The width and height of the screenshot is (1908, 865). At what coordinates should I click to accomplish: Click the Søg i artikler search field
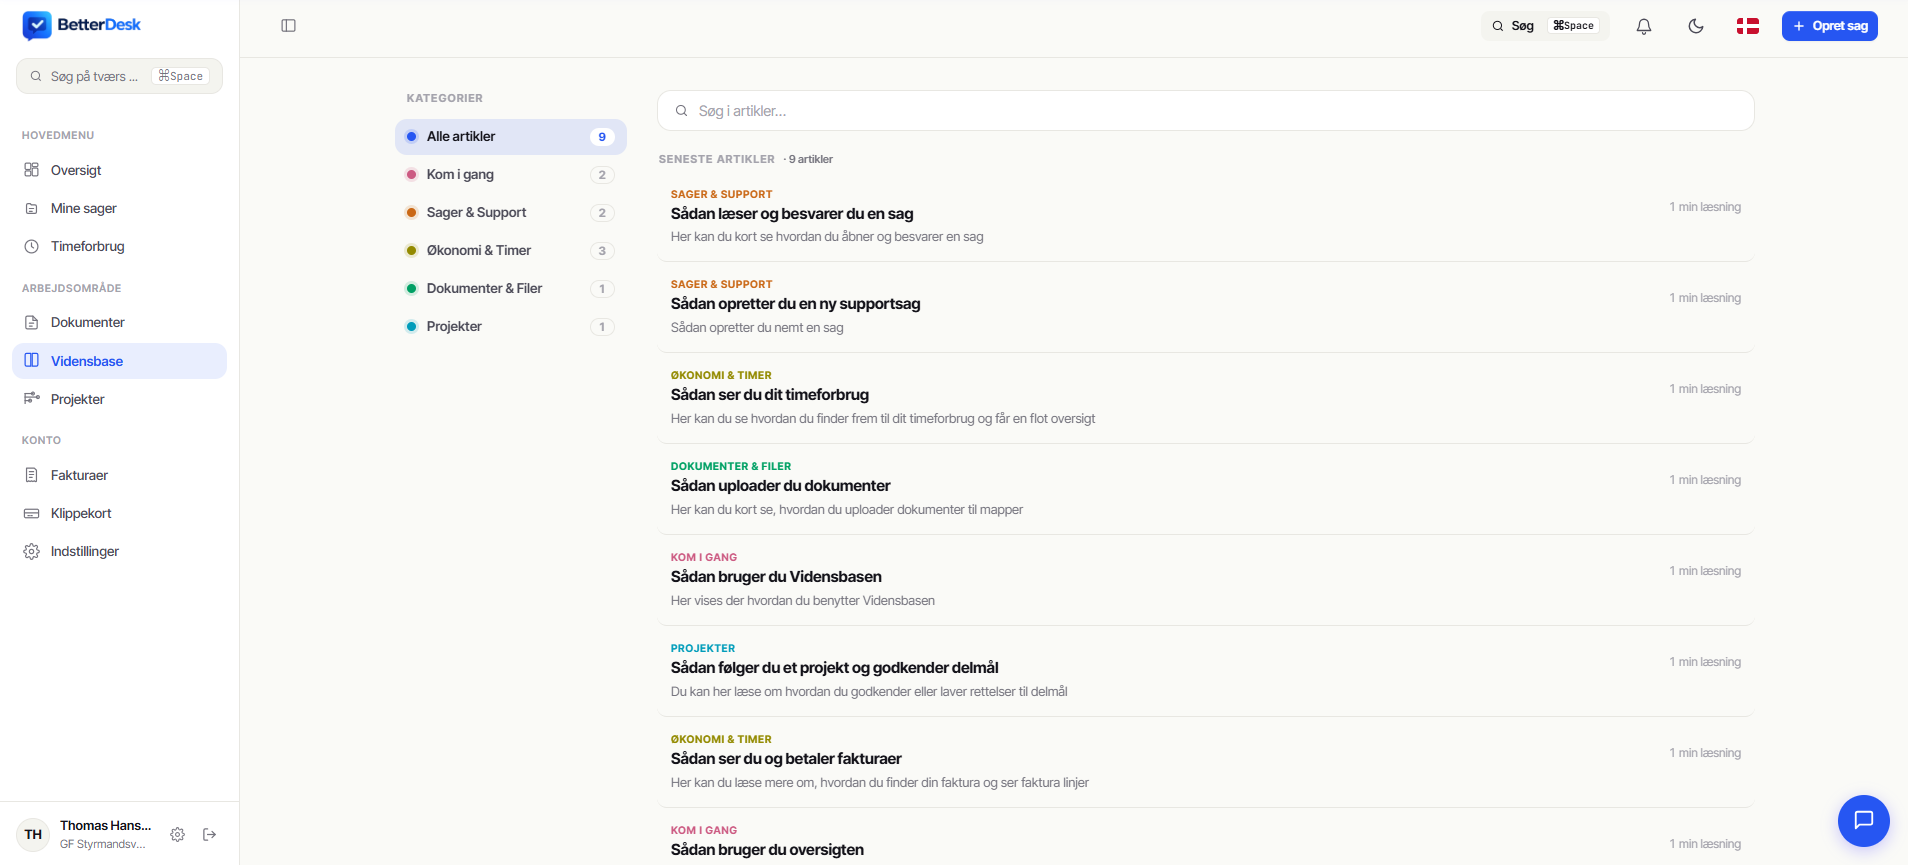tap(1206, 111)
